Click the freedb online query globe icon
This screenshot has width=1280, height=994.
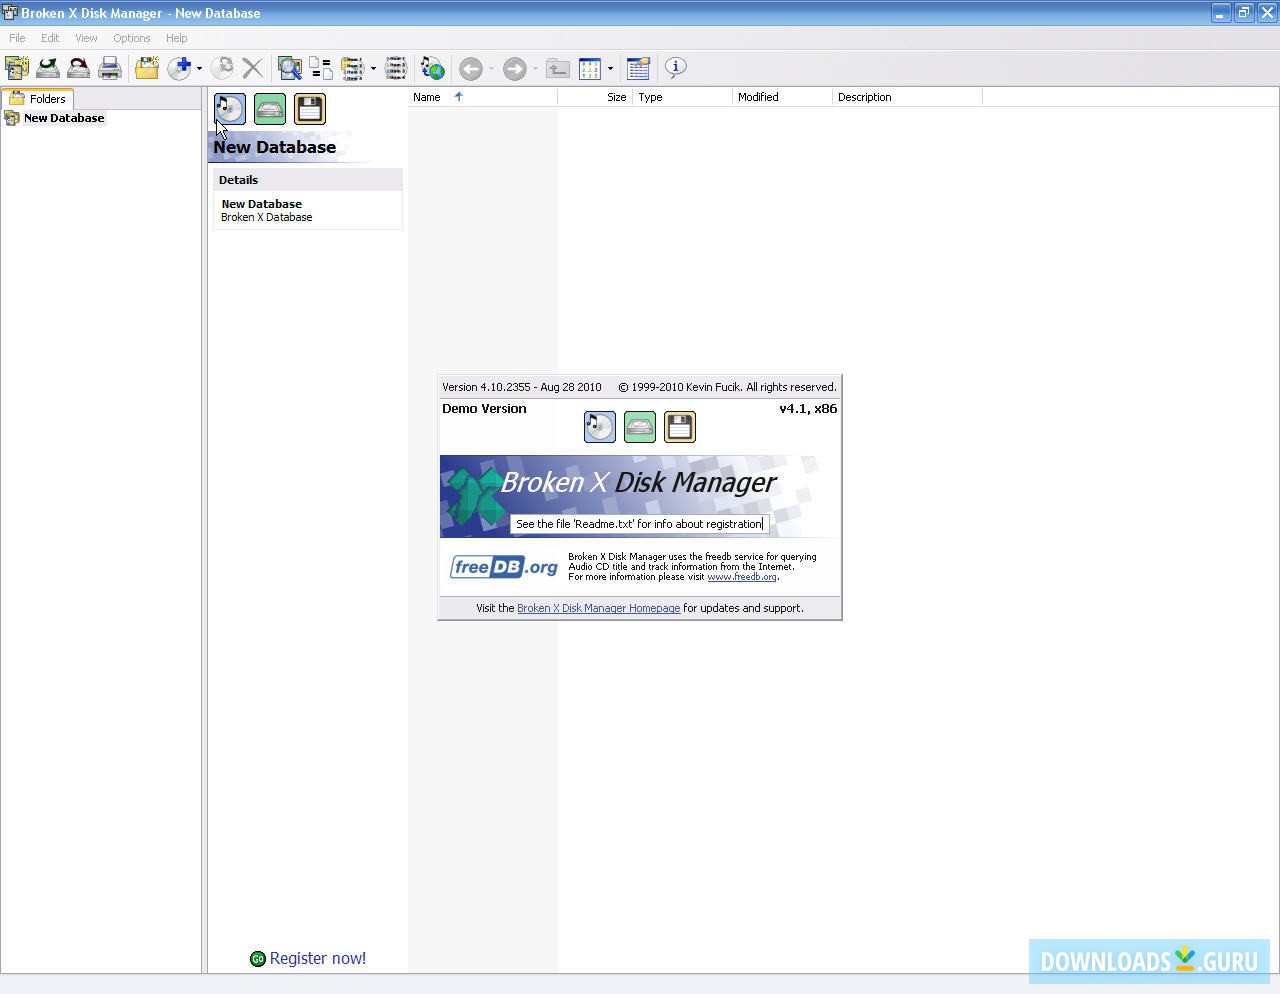[x=432, y=68]
